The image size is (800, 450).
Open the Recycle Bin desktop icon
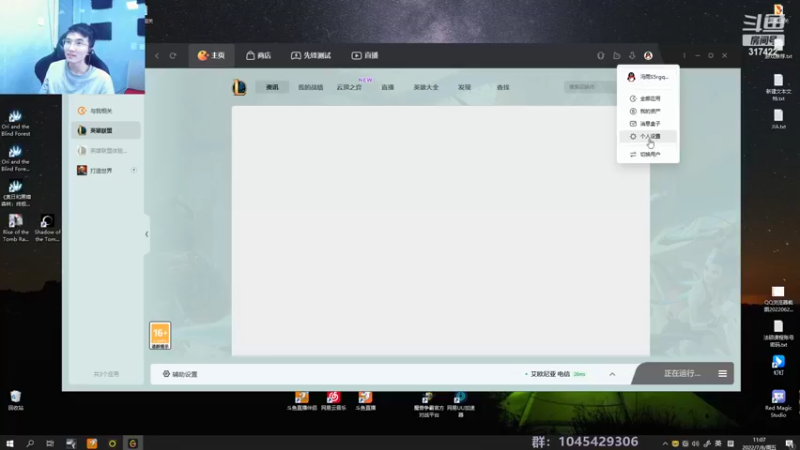point(15,401)
